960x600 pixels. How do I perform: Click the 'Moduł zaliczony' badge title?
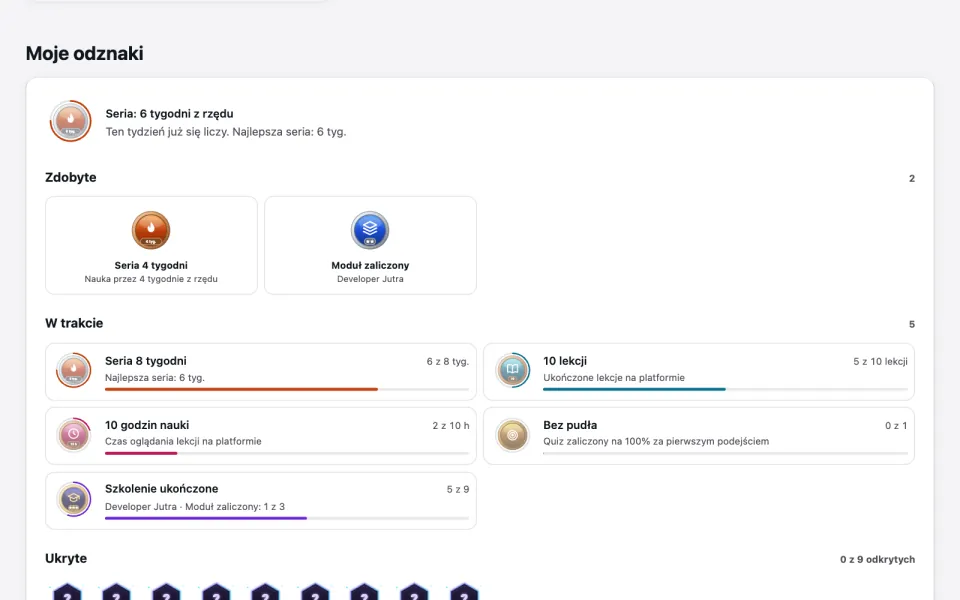click(x=370, y=265)
